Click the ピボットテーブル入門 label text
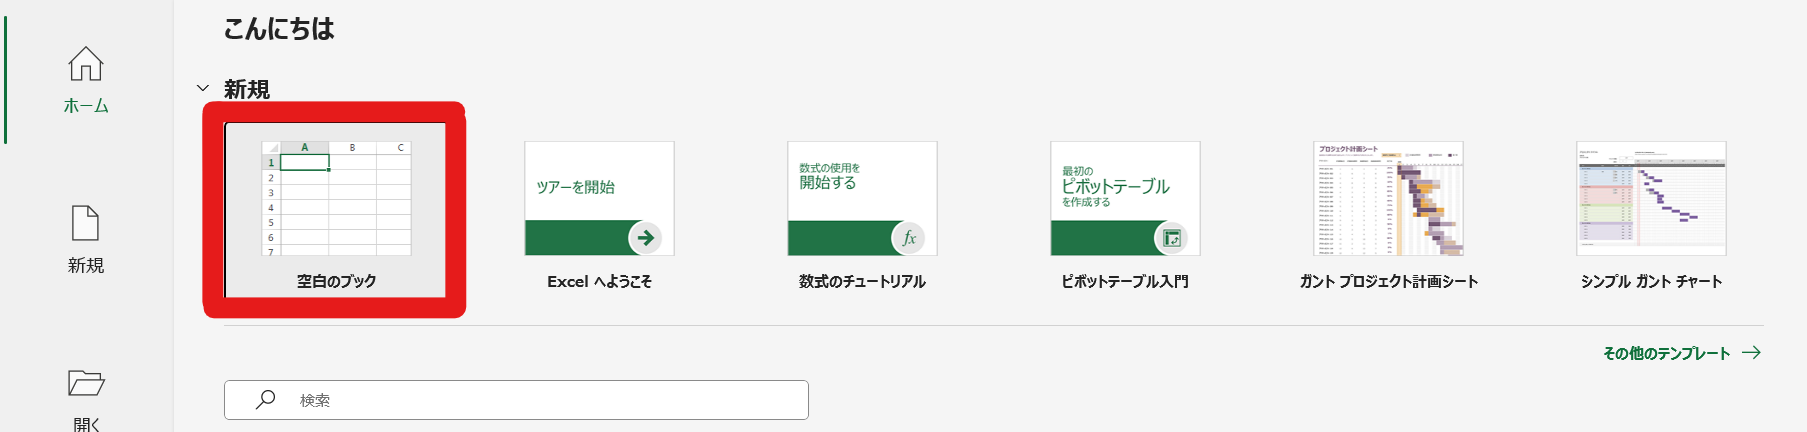 [1125, 282]
